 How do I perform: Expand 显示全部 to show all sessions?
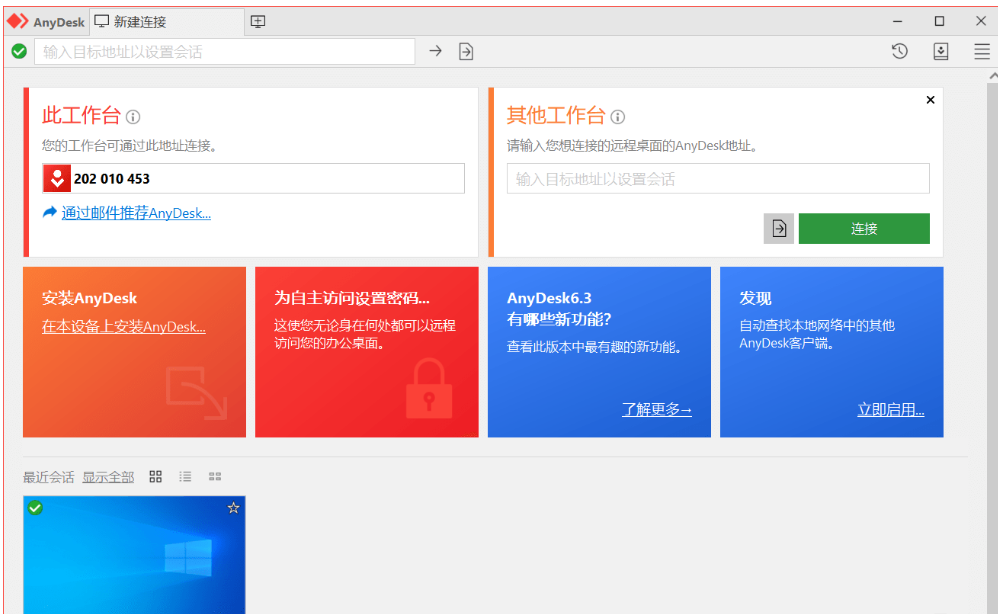[x=108, y=477]
